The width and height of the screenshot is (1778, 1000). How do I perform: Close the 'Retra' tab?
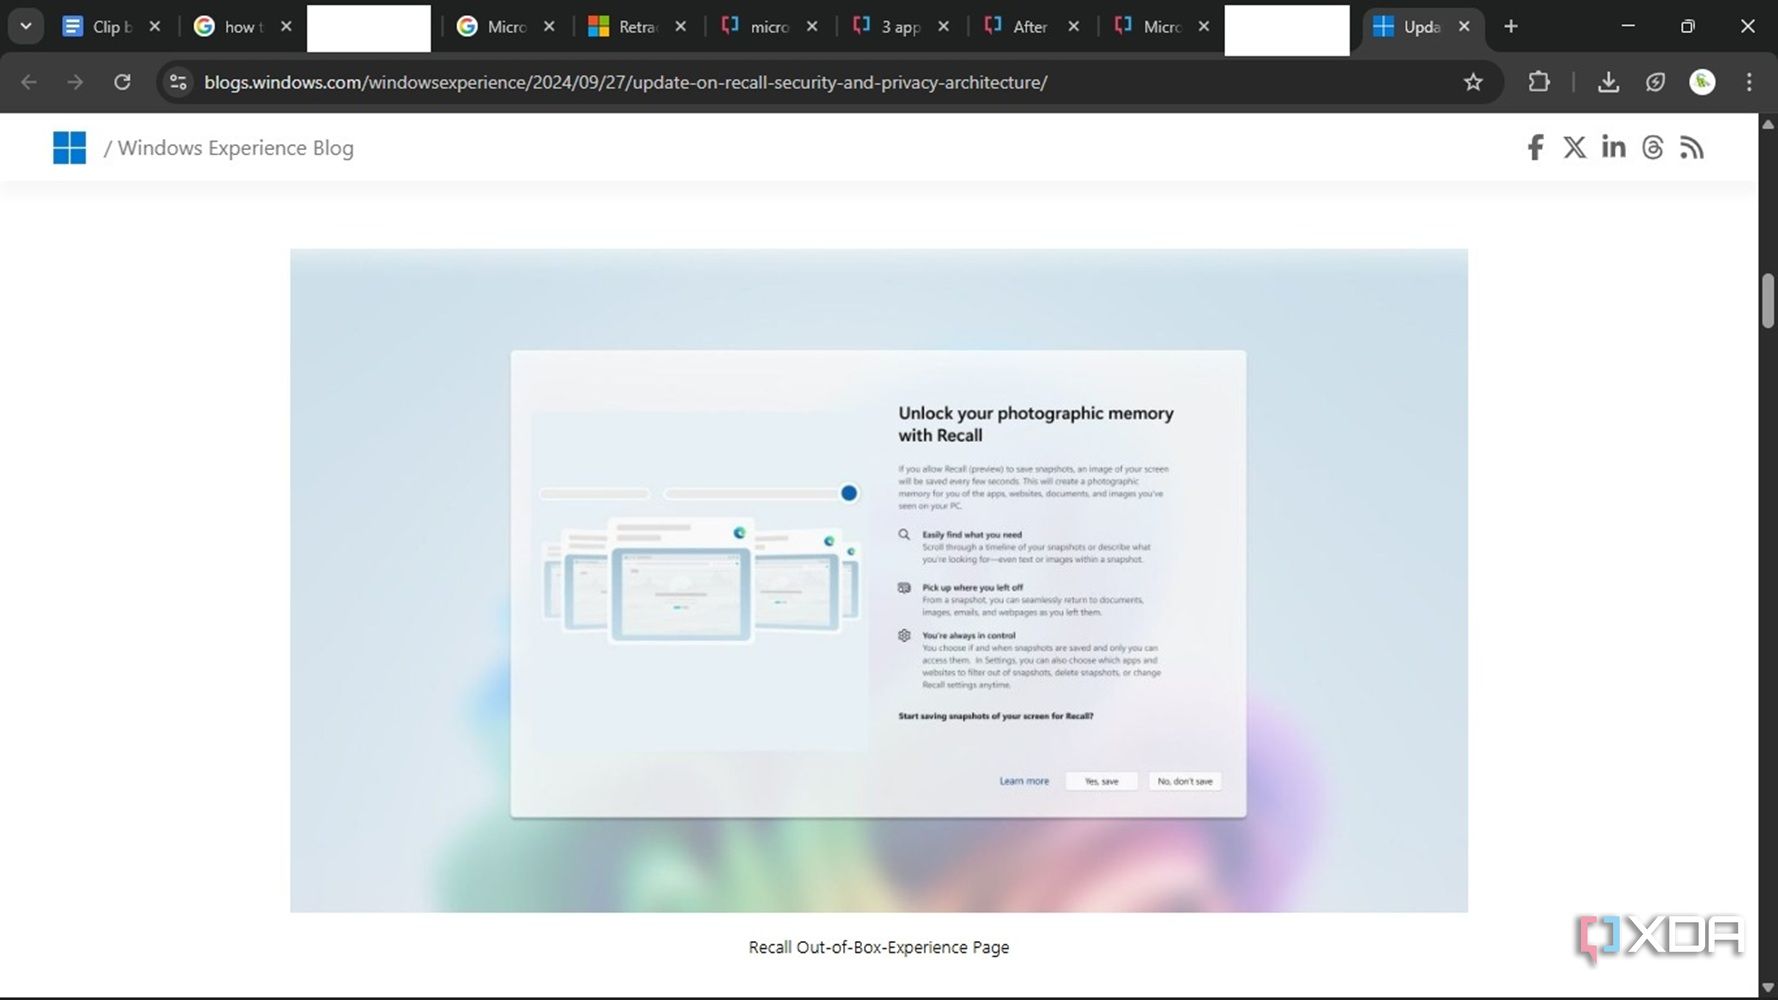click(681, 27)
